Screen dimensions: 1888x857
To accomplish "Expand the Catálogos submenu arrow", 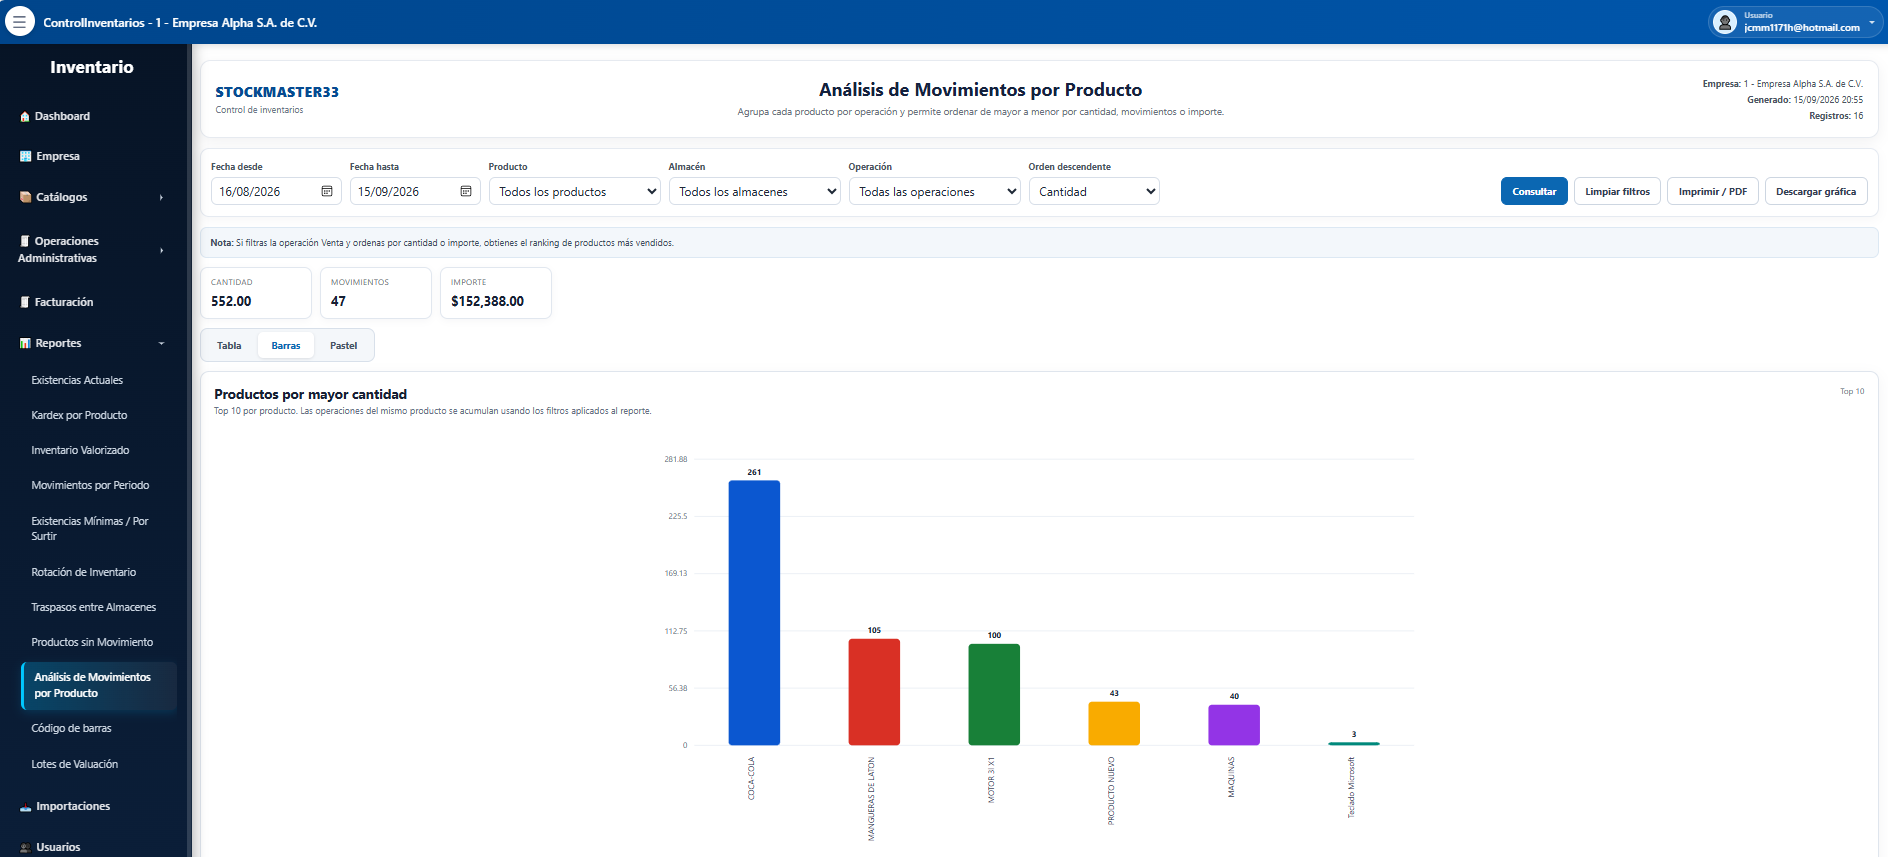I will pos(161,198).
